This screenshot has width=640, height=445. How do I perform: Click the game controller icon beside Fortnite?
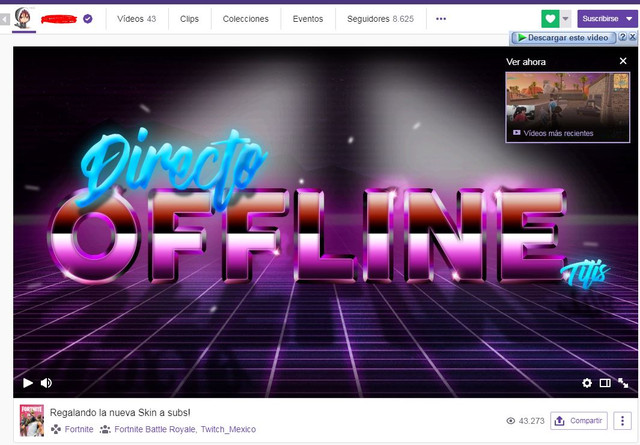(x=56, y=429)
